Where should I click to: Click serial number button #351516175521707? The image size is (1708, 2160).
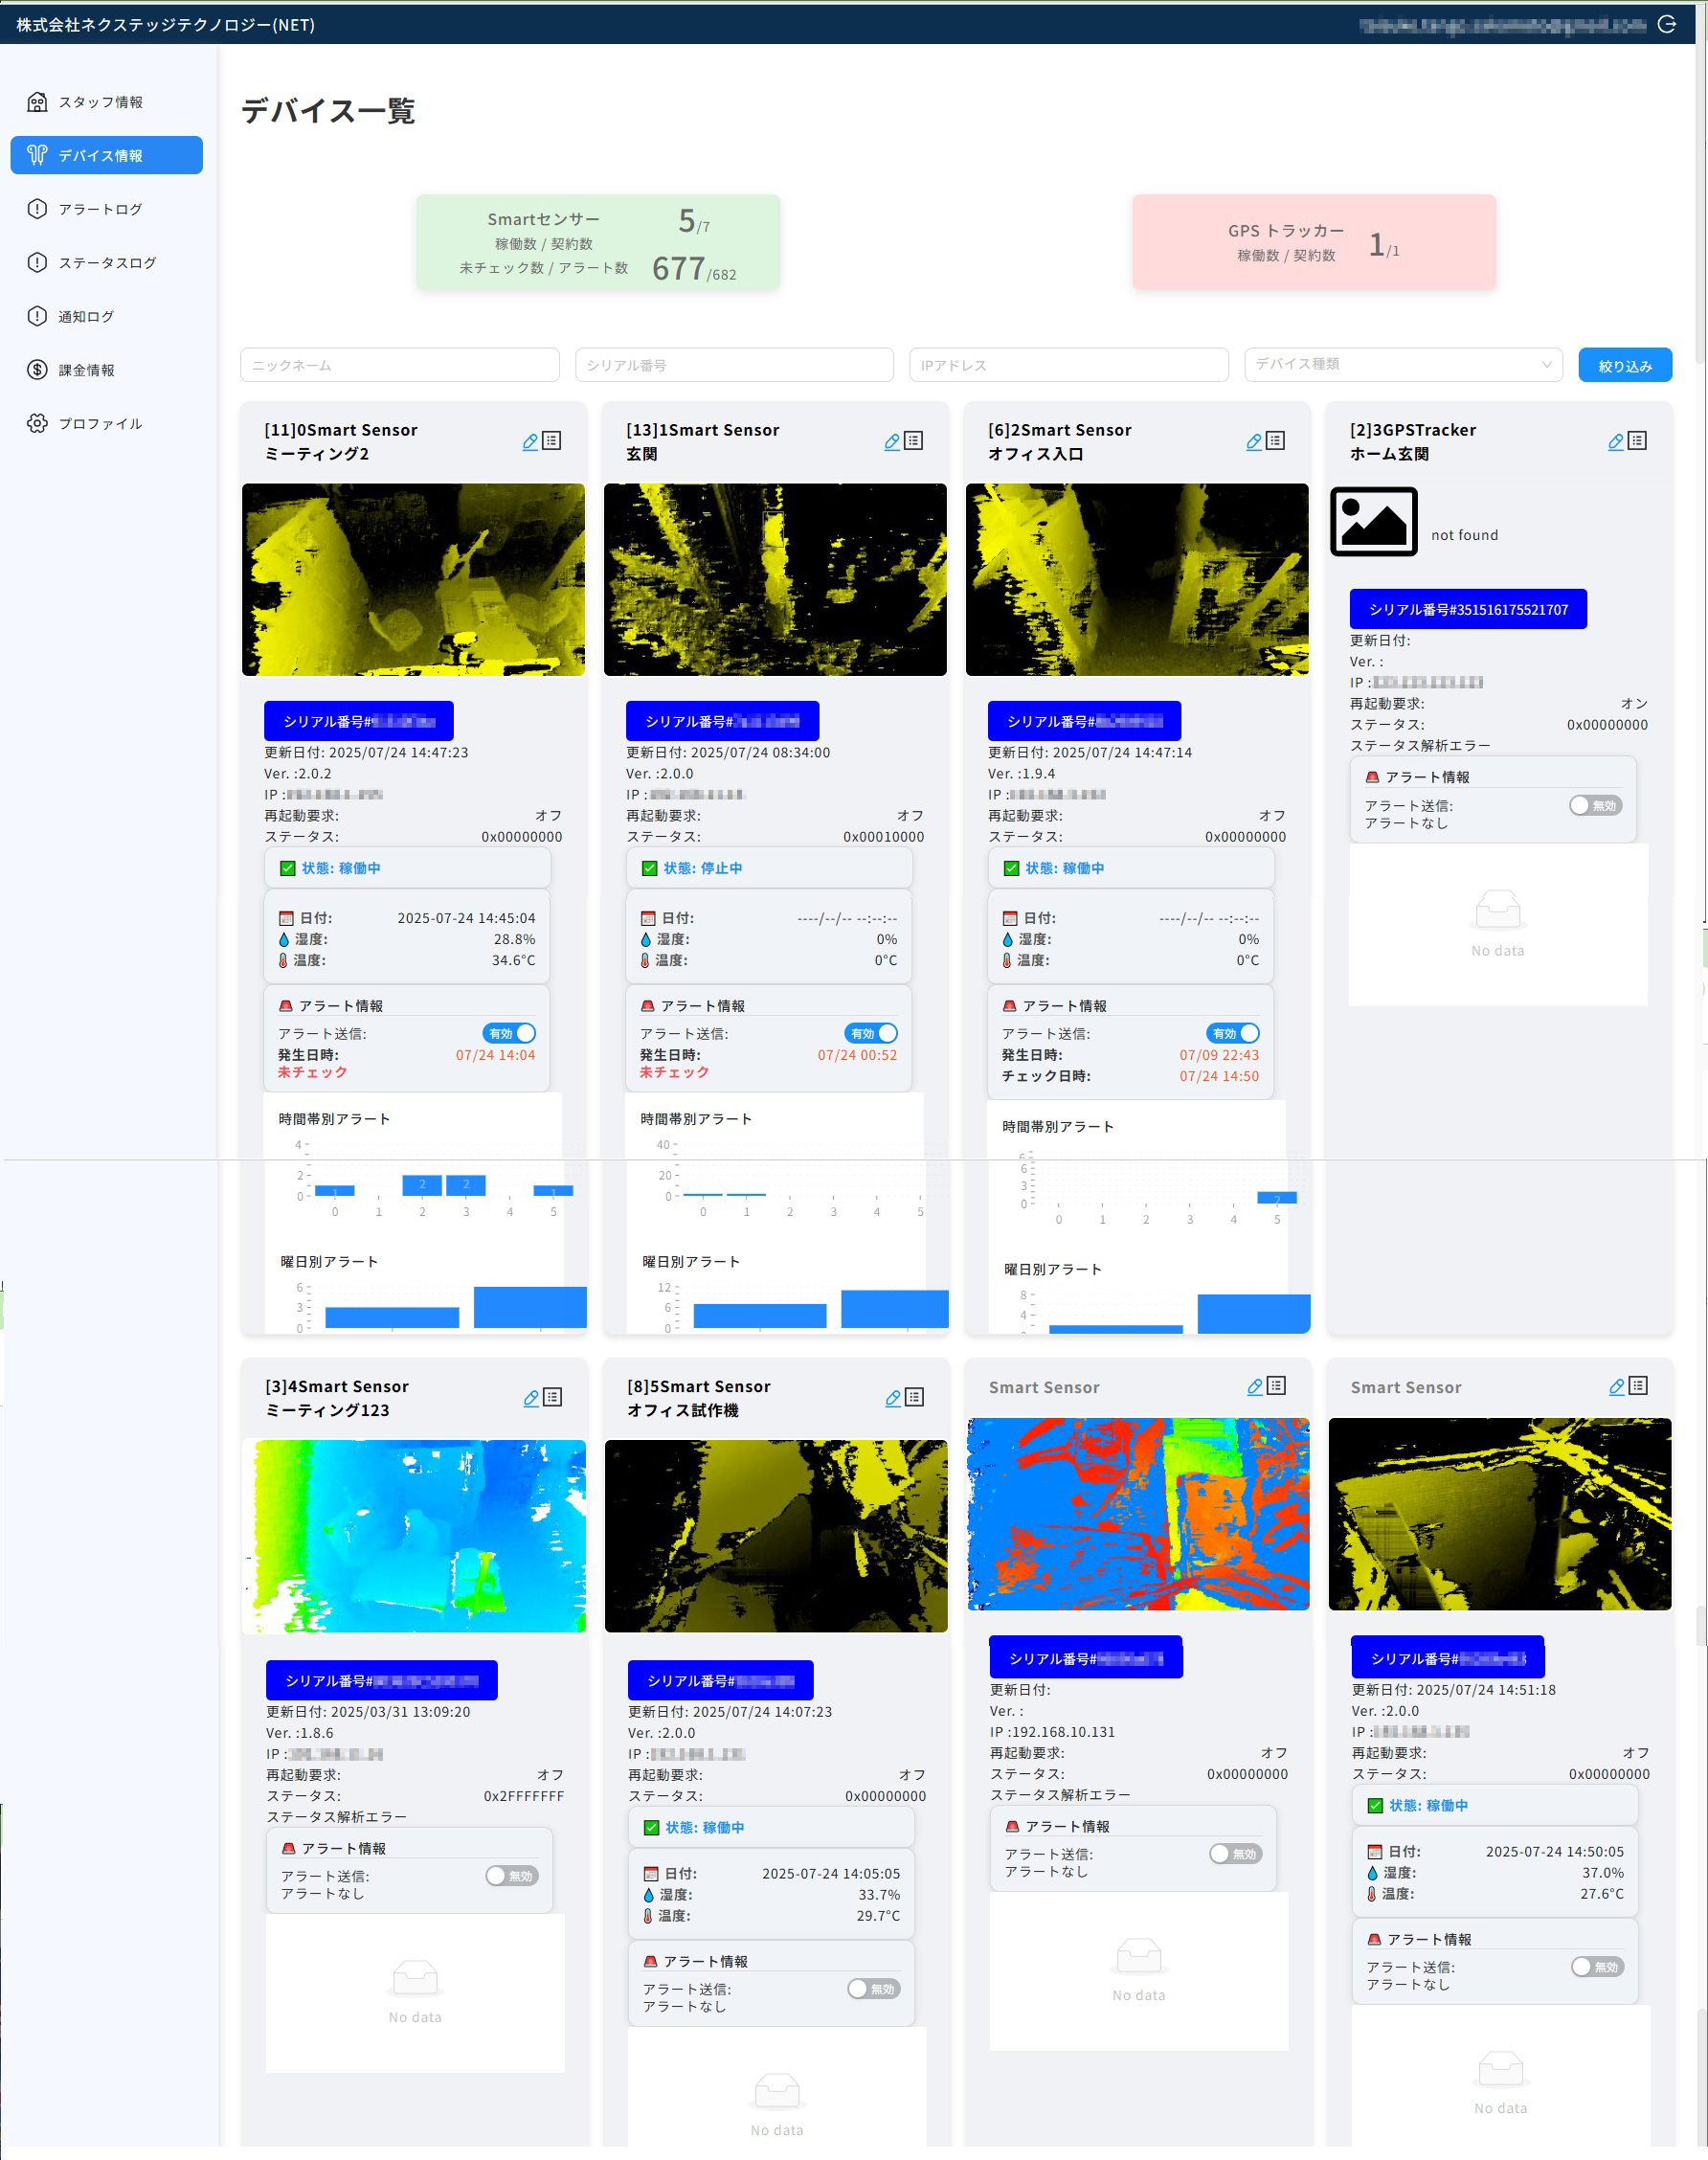click(1467, 609)
